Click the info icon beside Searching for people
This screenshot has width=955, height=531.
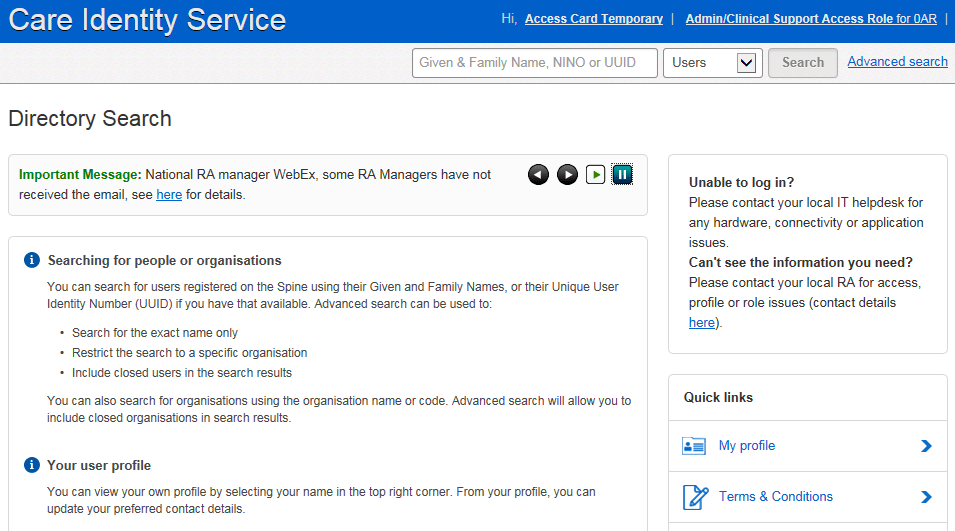32,260
